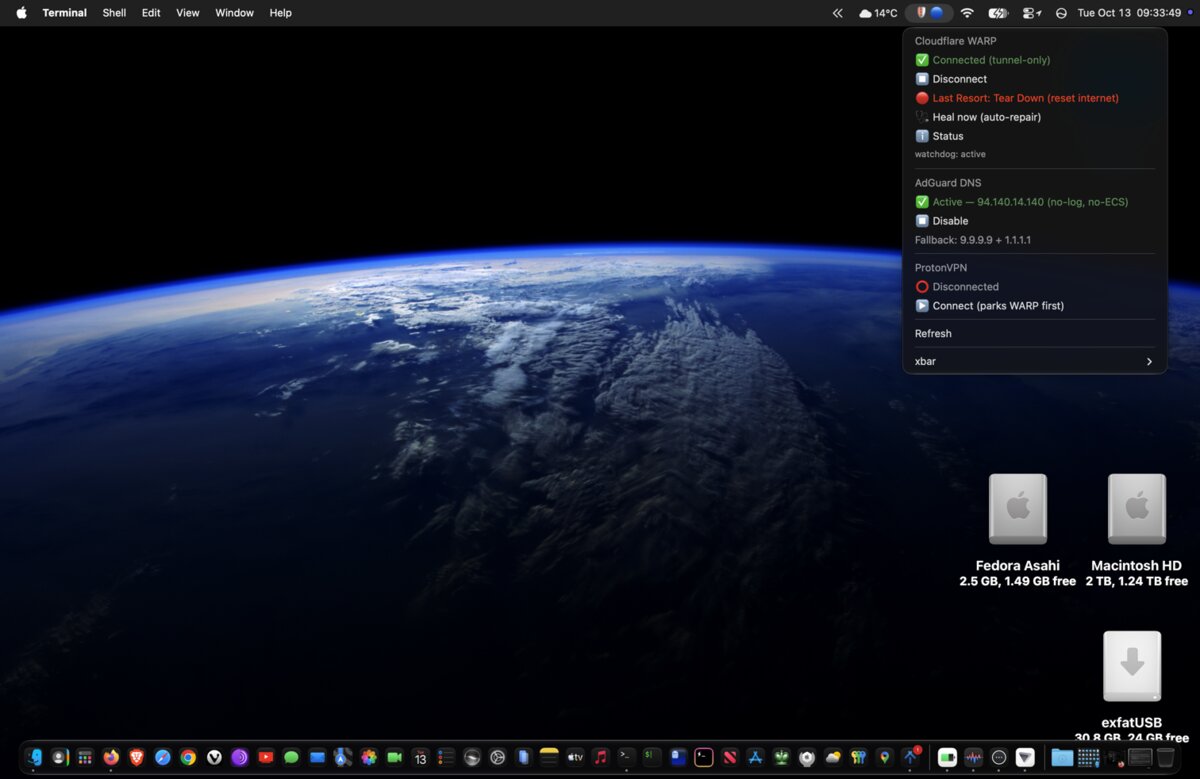
Task: Open Music from the Dock
Action: (600, 757)
